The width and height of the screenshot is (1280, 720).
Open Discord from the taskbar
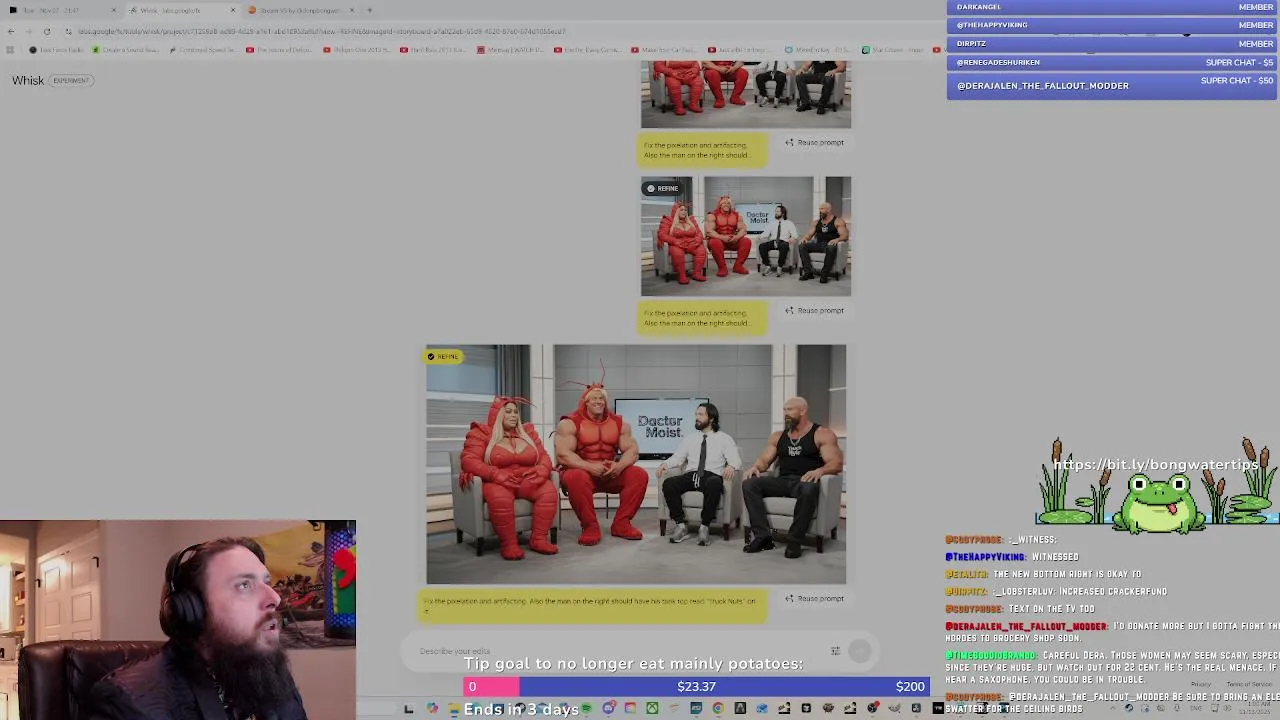pos(608,708)
